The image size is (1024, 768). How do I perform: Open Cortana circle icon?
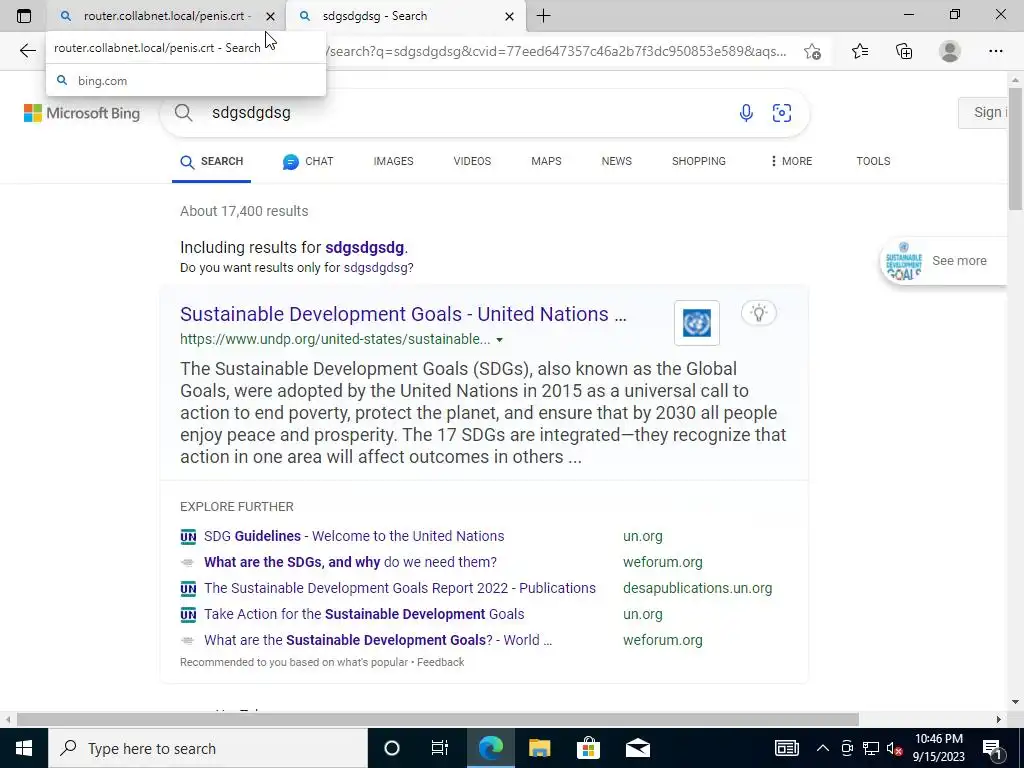(392, 748)
